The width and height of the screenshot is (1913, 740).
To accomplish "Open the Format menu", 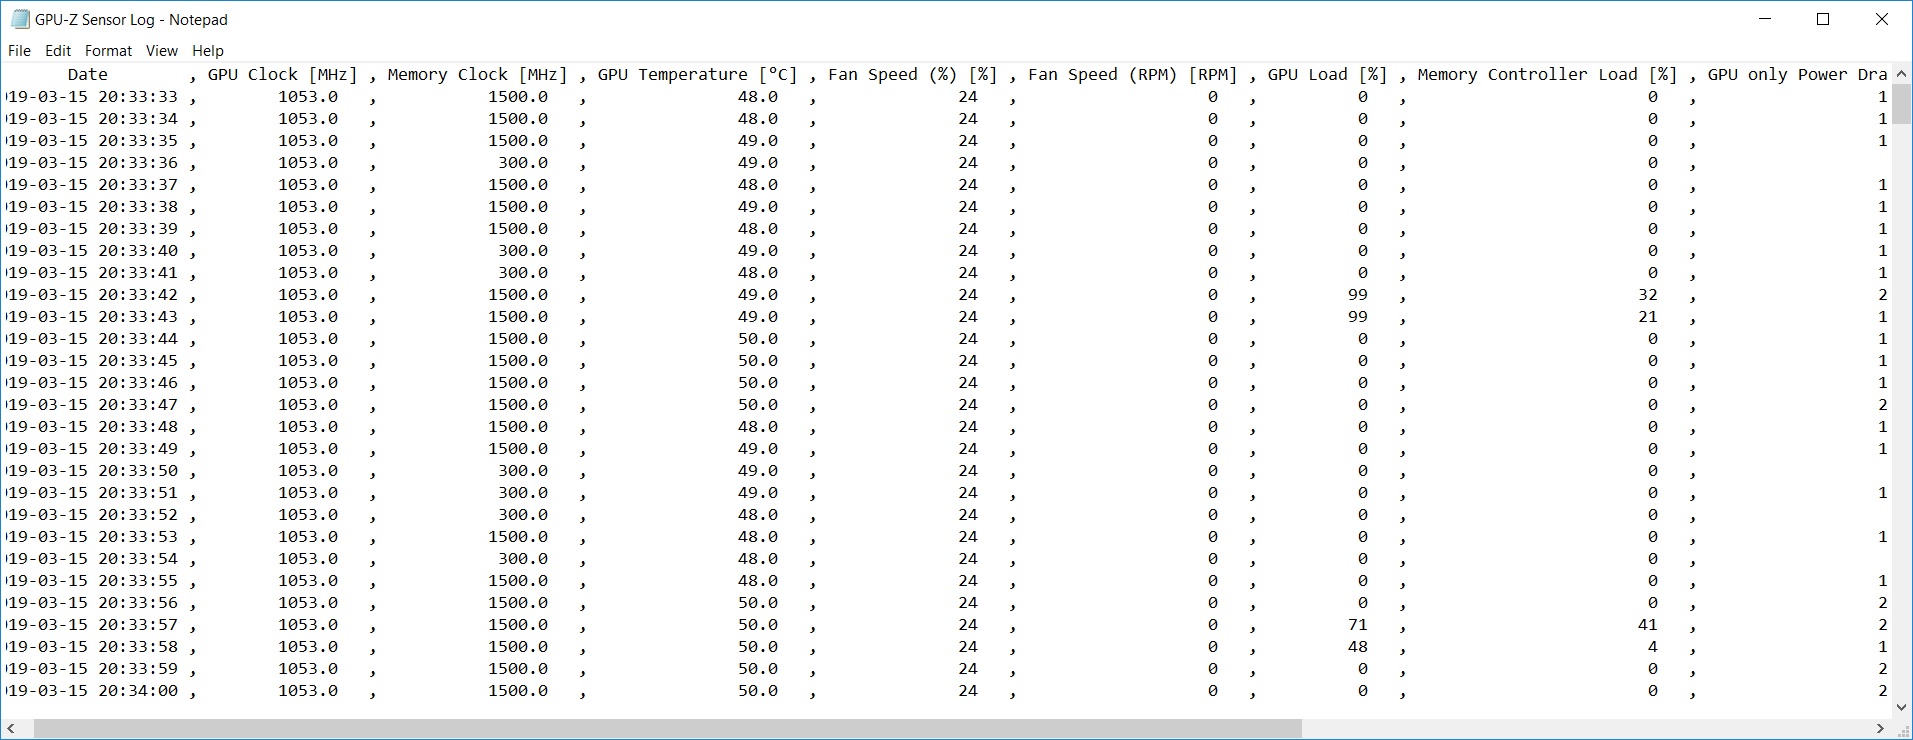I will (108, 51).
